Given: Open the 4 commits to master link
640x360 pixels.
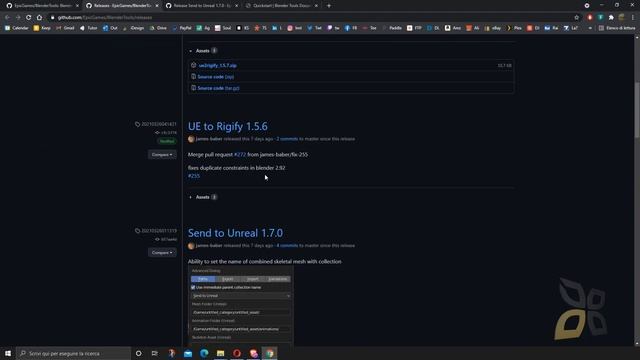Looking at the screenshot, I should click(x=287, y=246).
